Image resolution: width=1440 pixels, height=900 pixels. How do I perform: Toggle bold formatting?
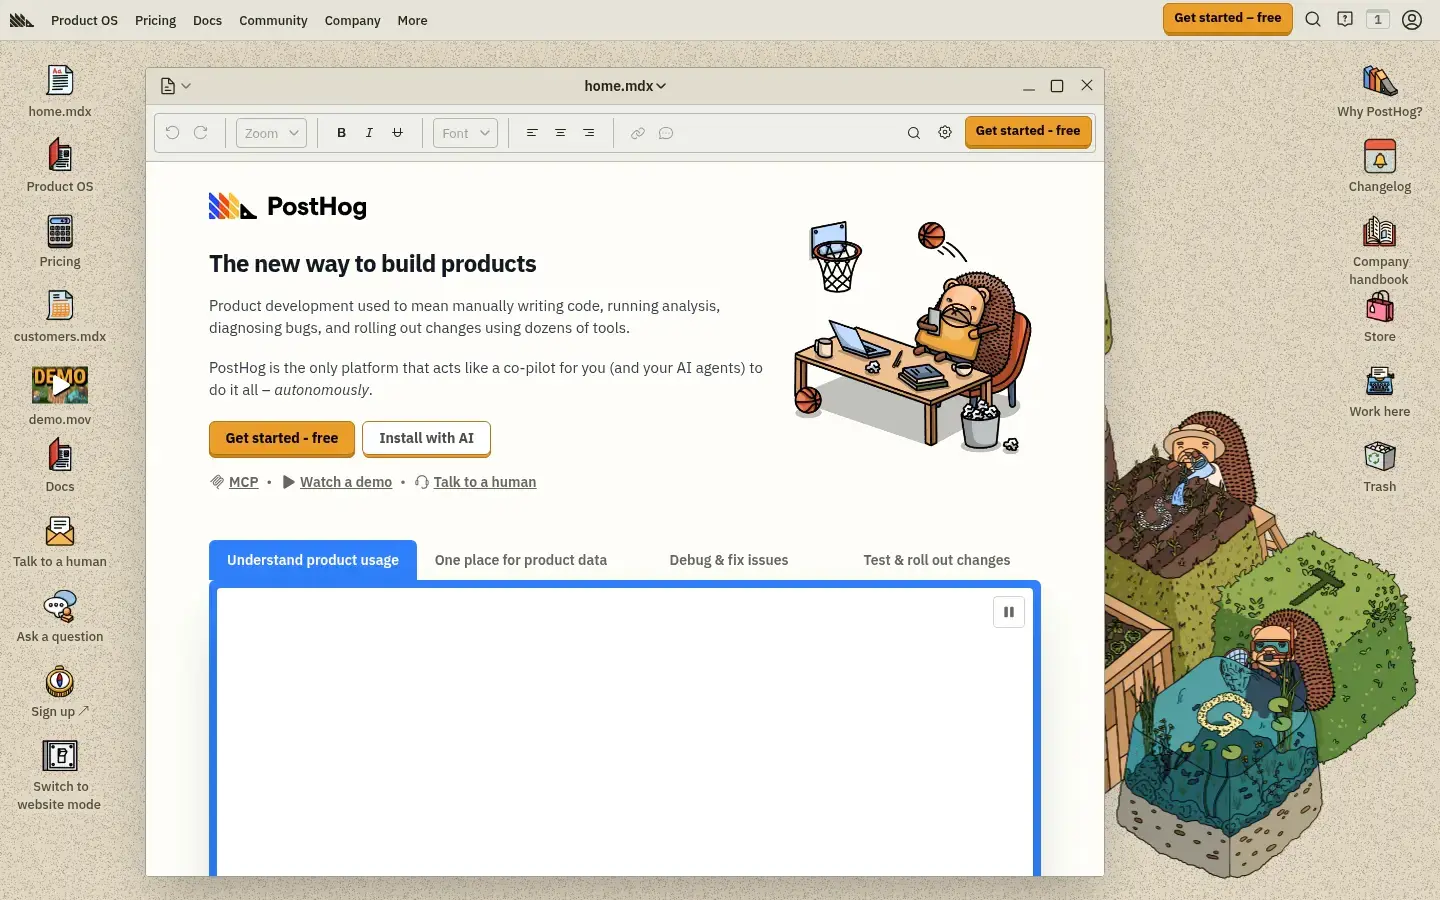click(x=342, y=133)
